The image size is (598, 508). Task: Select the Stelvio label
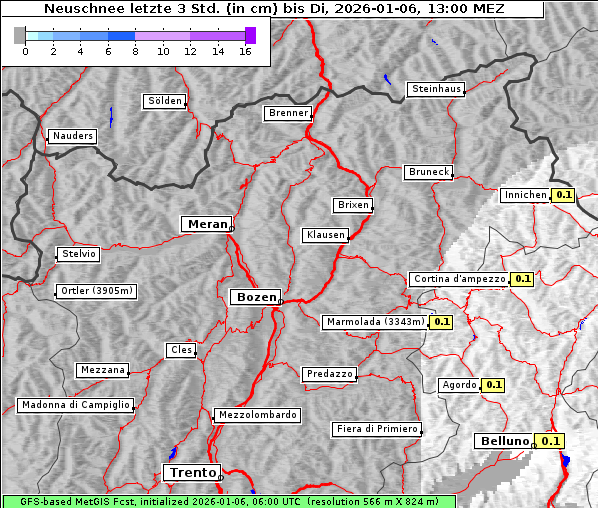79,254
